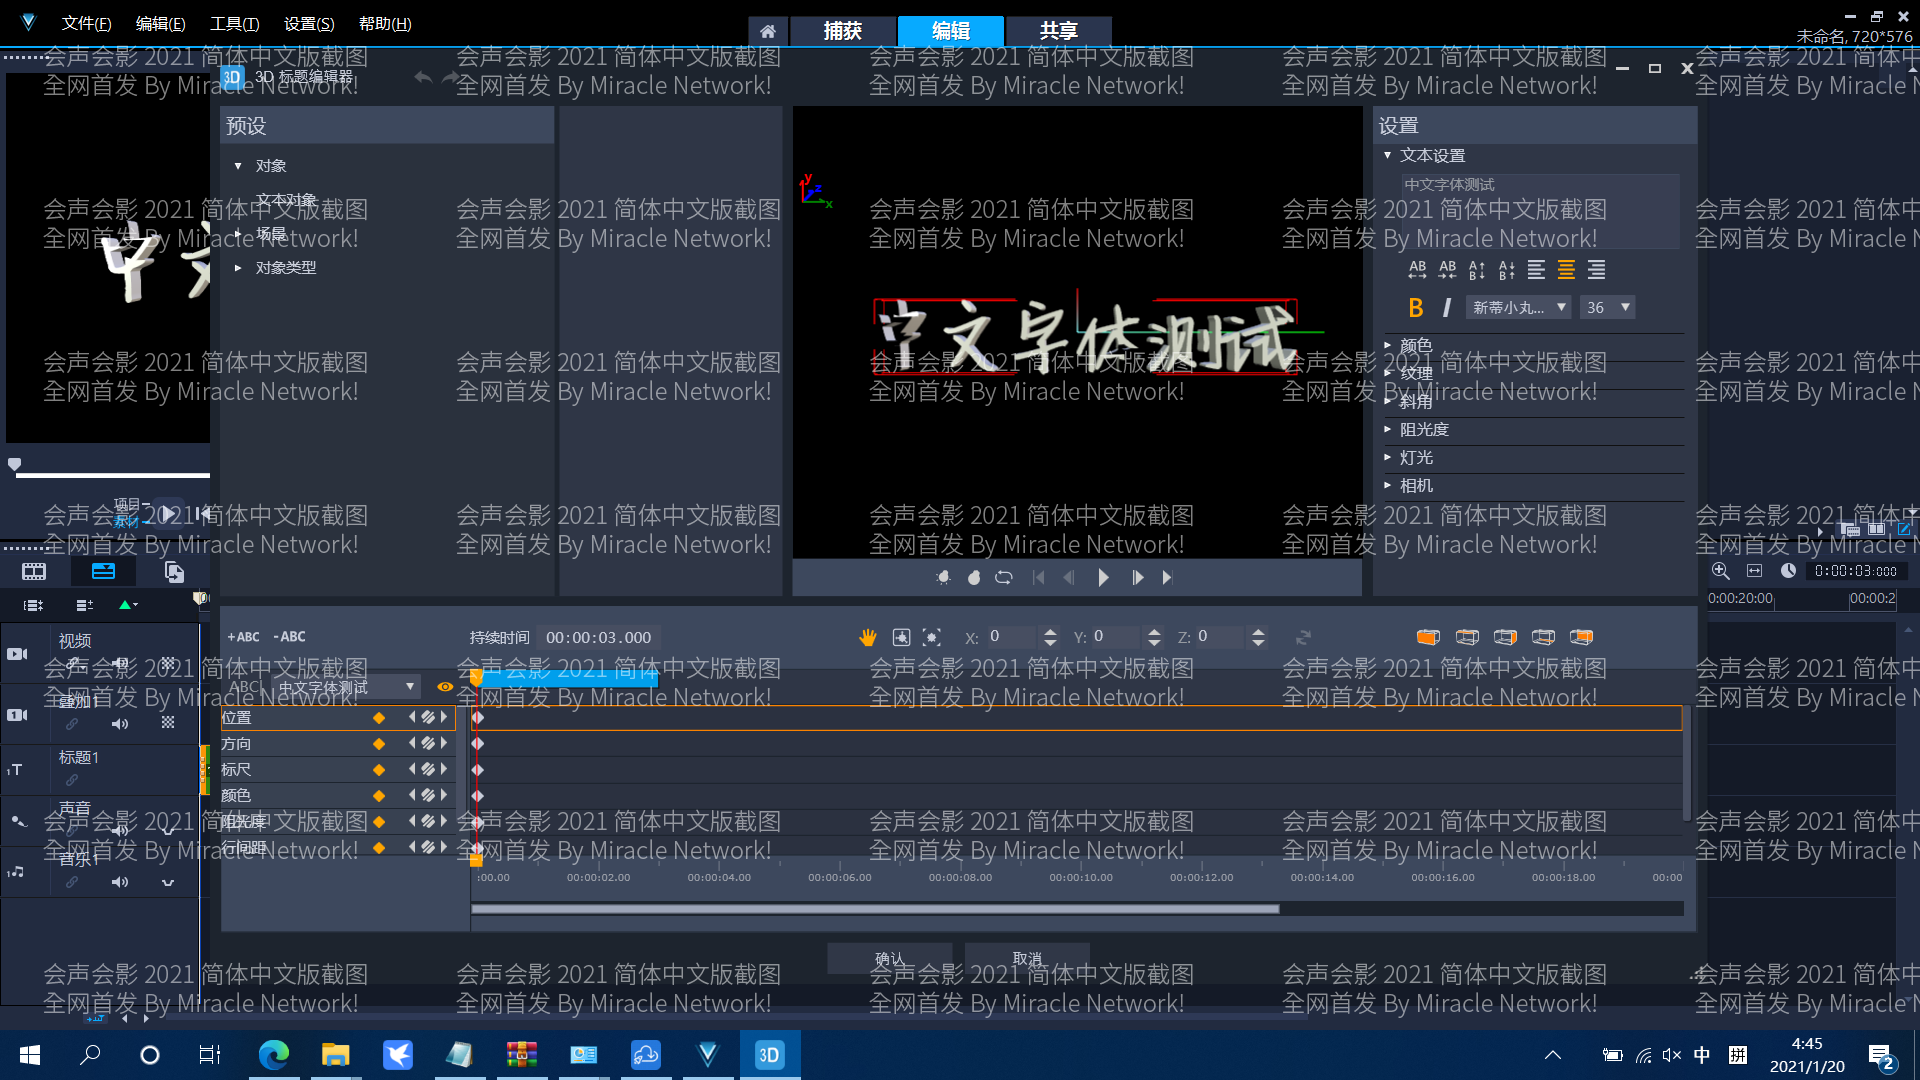This screenshot has width=1920, height=1080.
Task: Switch to the 共享 tab
Action: coord(1058,31)
